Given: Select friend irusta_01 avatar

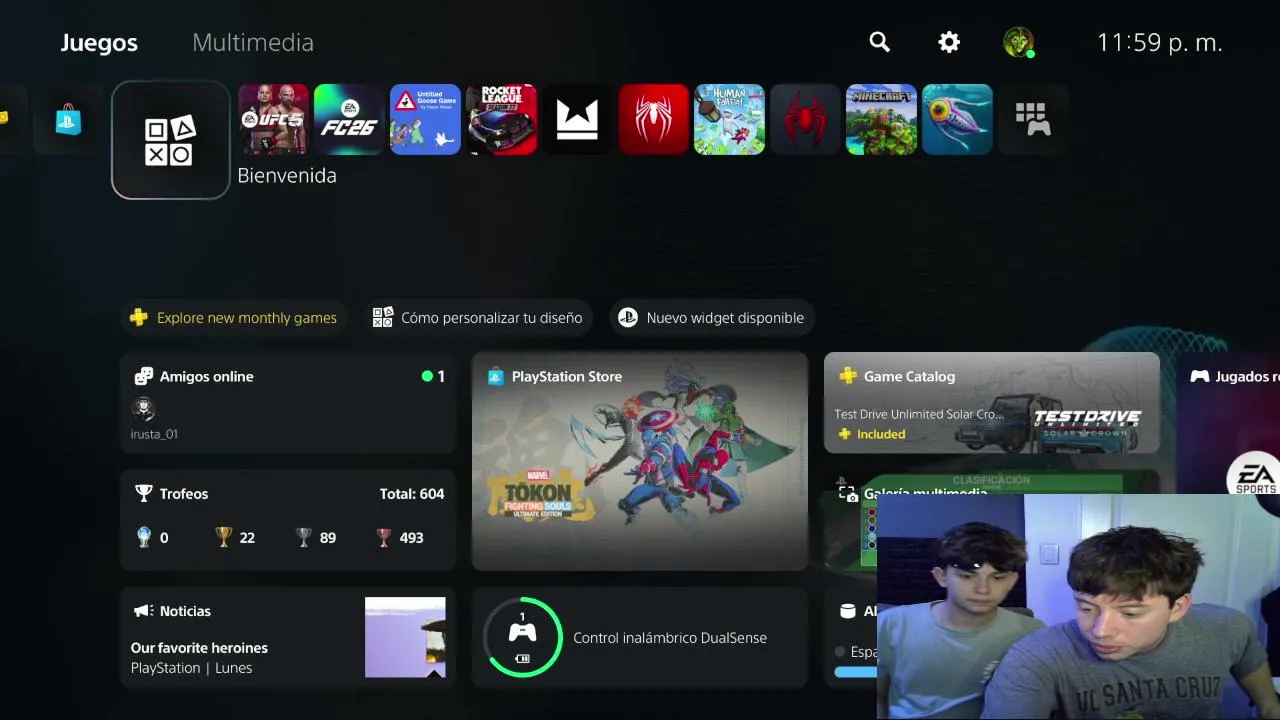Looking at the screenshot, I should 144,408.
